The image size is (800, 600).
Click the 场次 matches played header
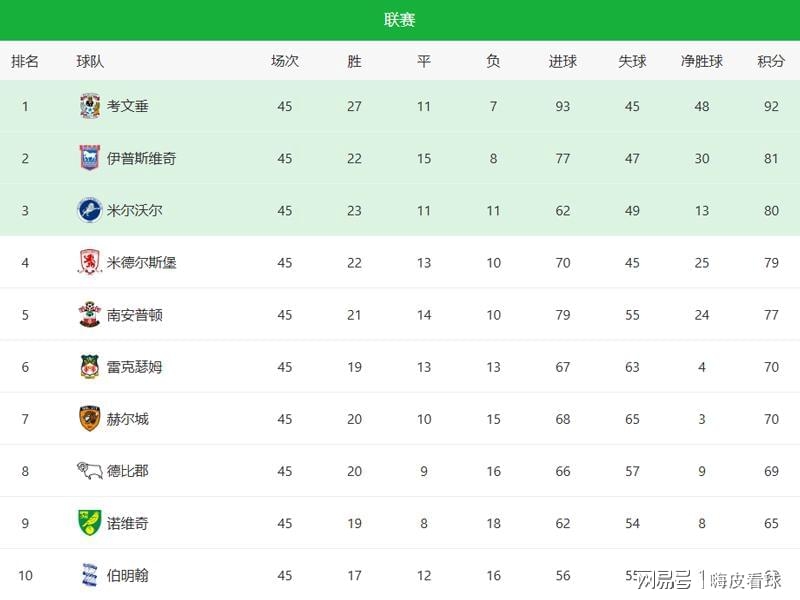coord(285,61)
